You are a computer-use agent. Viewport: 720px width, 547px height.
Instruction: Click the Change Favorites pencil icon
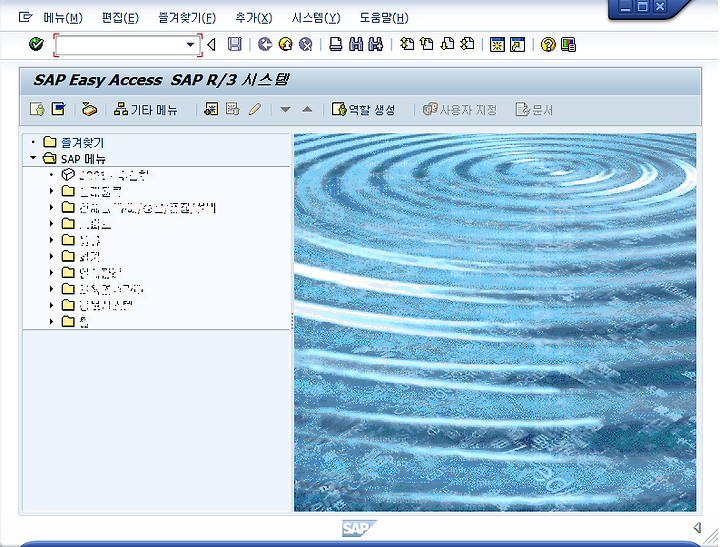[255, 109]
